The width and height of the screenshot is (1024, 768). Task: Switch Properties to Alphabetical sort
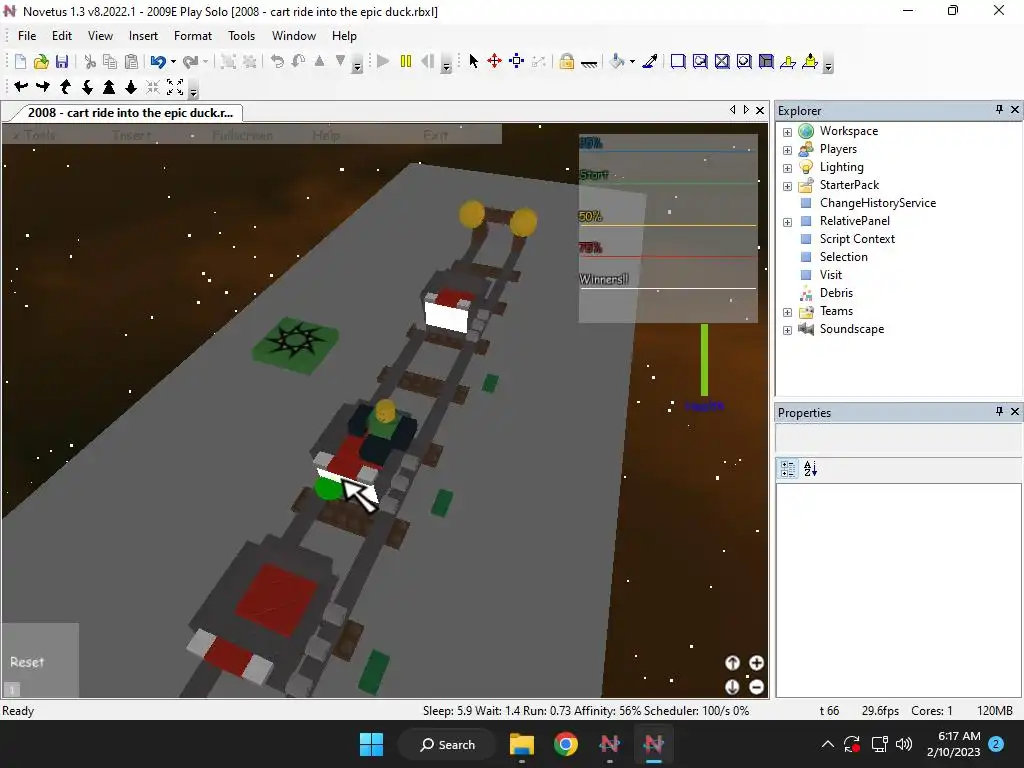(810, 469)
